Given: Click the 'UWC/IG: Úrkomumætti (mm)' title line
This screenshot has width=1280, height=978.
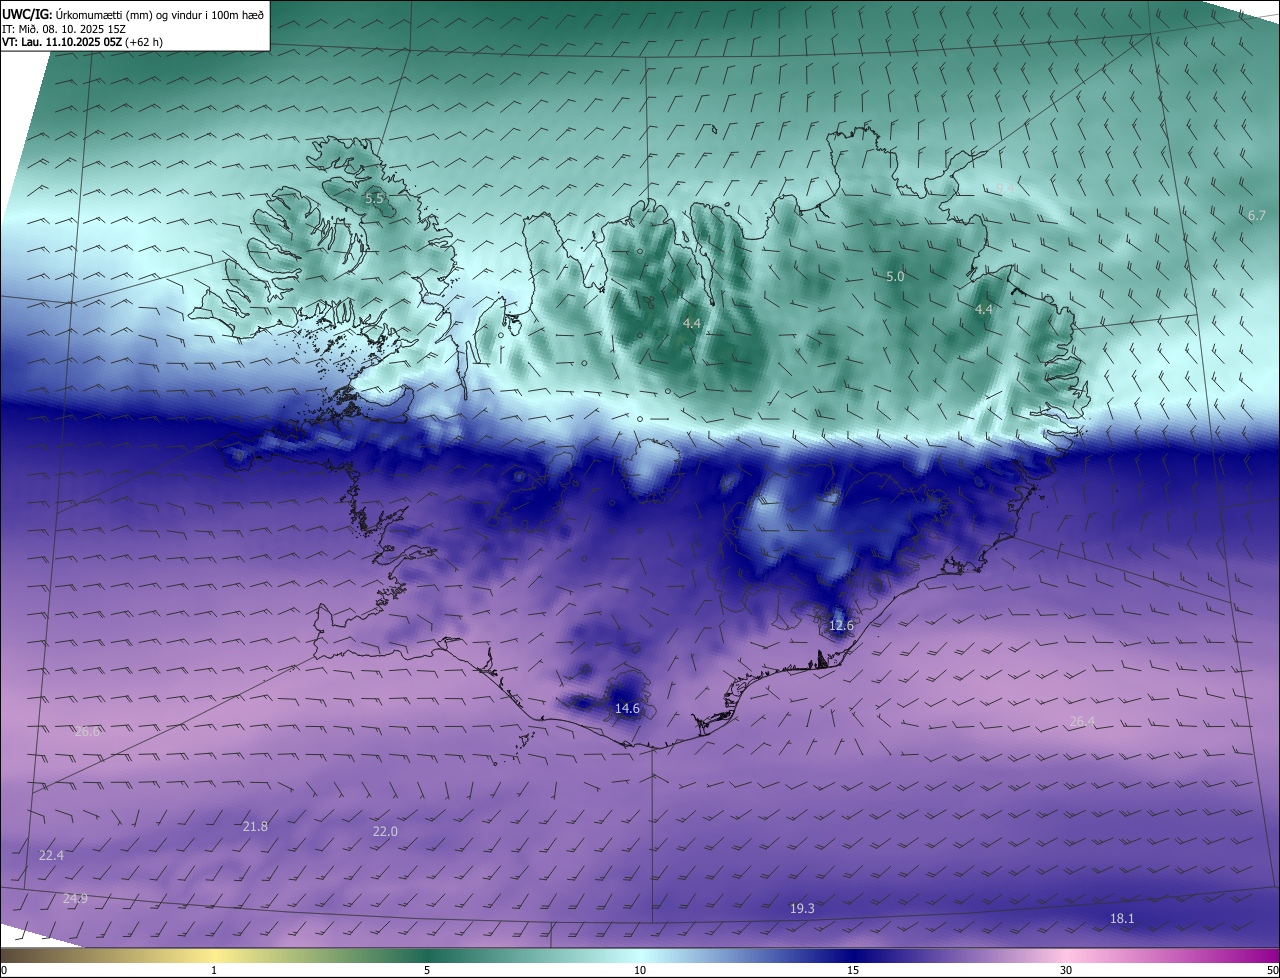Looking at the screenshot, I should 133,13.
